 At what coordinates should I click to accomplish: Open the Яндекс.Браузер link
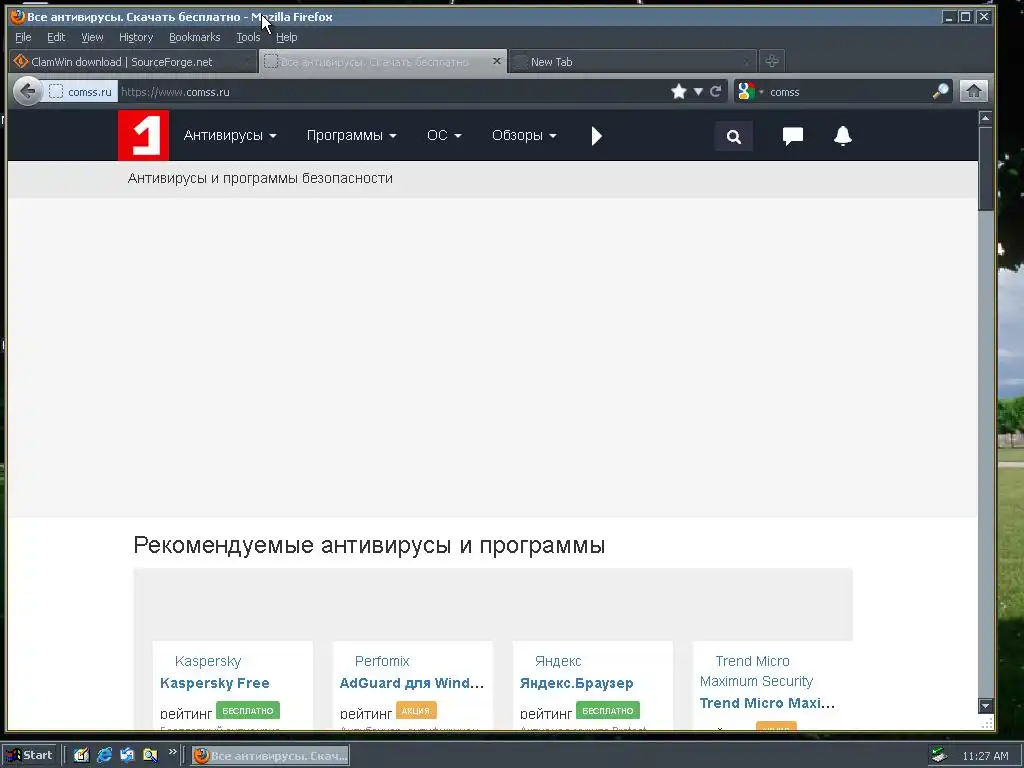click(576, 683)
